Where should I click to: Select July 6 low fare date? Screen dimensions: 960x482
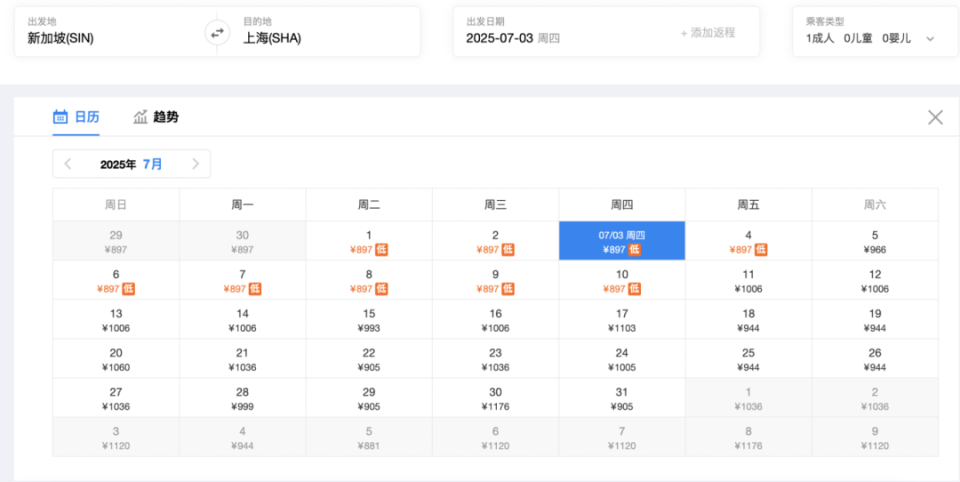coord(116,280)
